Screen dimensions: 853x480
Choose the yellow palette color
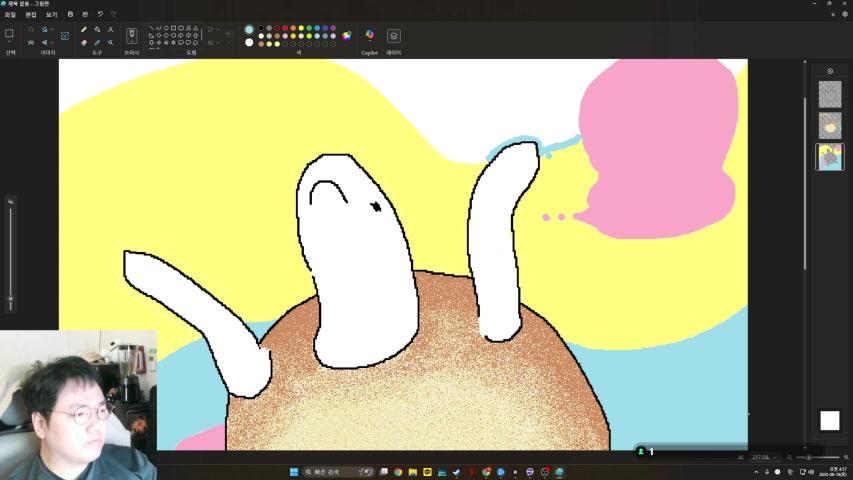(301, 28)
